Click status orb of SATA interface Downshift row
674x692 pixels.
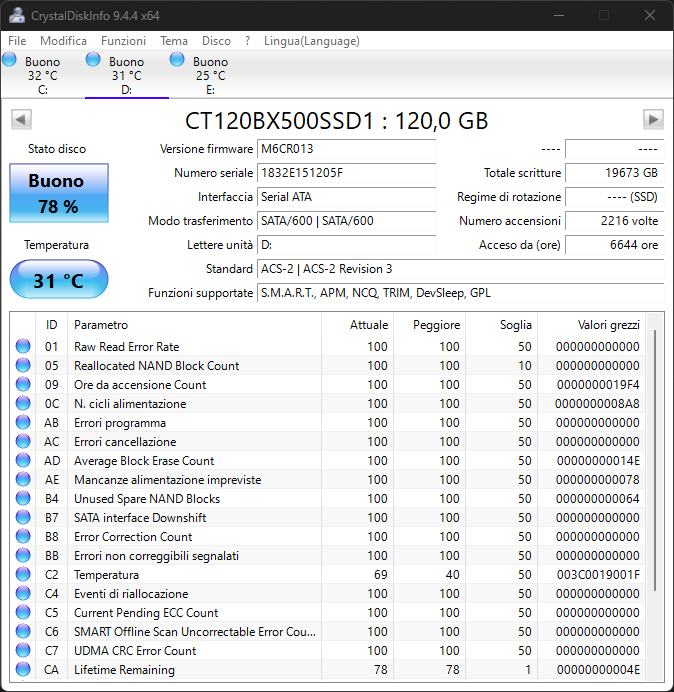tap(23, 517)
